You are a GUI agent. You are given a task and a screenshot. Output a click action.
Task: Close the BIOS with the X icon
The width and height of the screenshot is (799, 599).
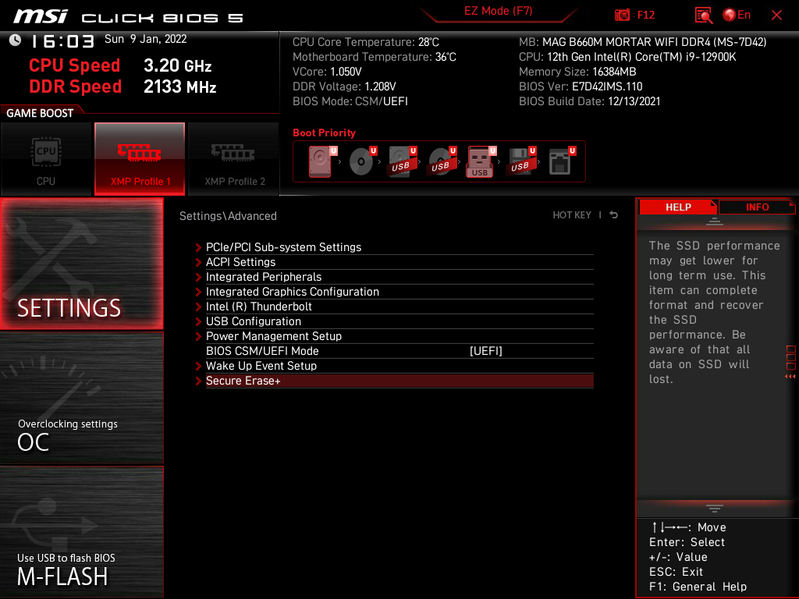pos(777,15)
